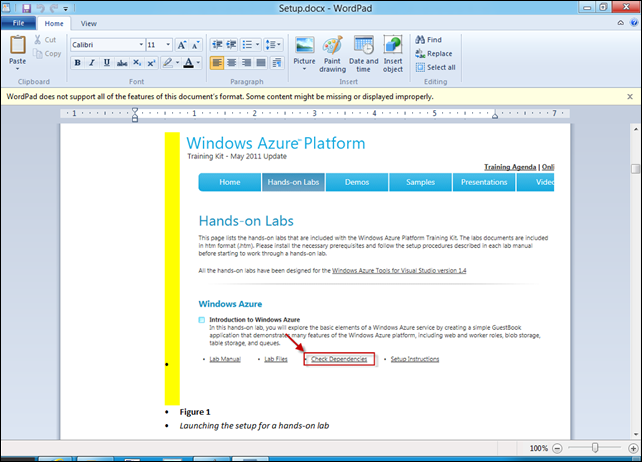Insert a Paint drawing
Image resolution: width=642 pixels, height=462 pixels.
click(x=332, y=54)
